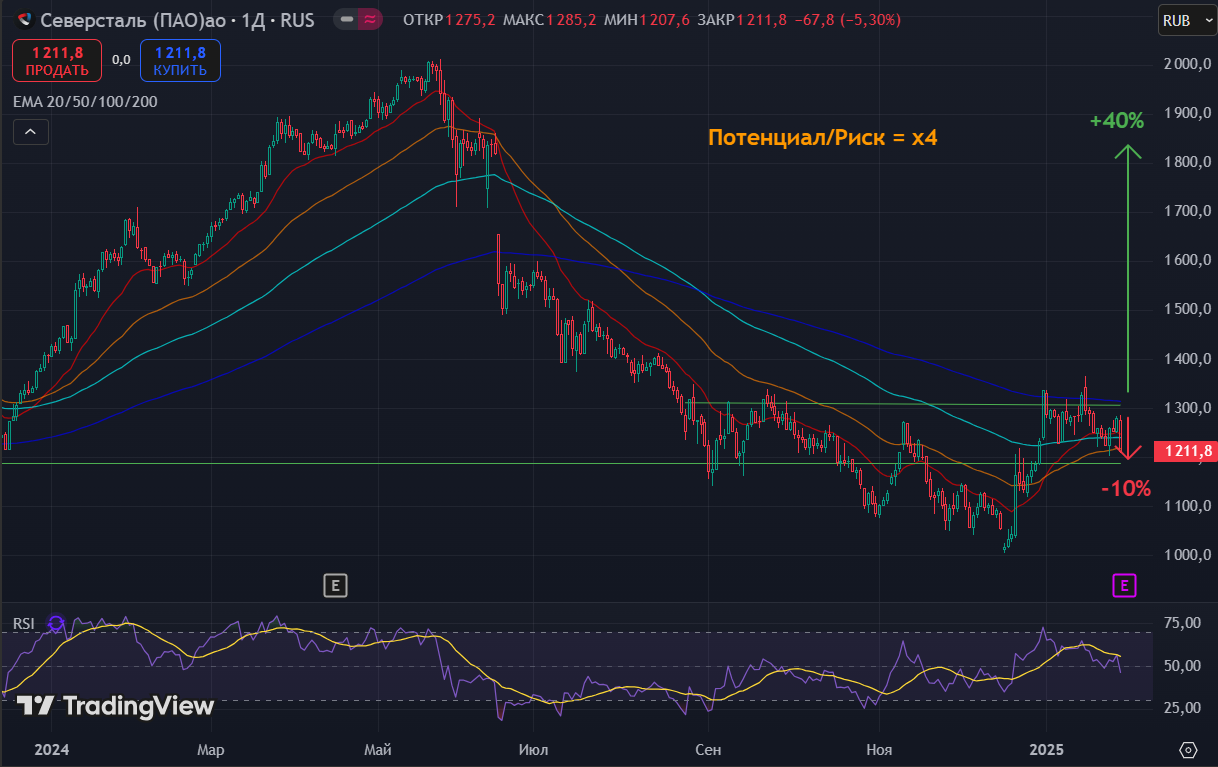
Task: Click the current price label 1211,8 on axis
Action: (x=1188, y=451)
